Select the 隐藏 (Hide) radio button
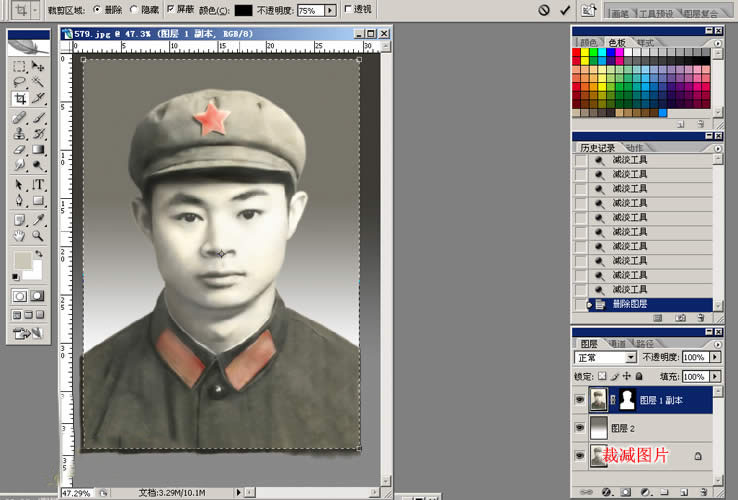Viewport: 738px width, 500px height. click(134, 9)
